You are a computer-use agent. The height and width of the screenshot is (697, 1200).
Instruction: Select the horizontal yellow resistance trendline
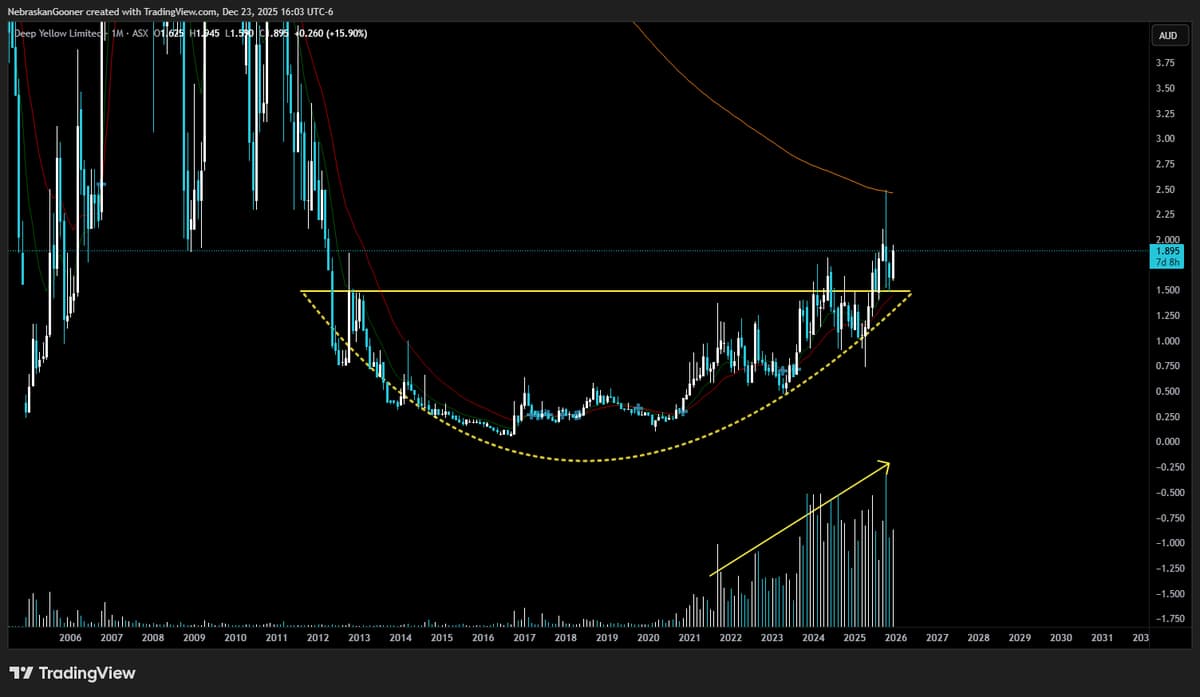tap(600, 291)
